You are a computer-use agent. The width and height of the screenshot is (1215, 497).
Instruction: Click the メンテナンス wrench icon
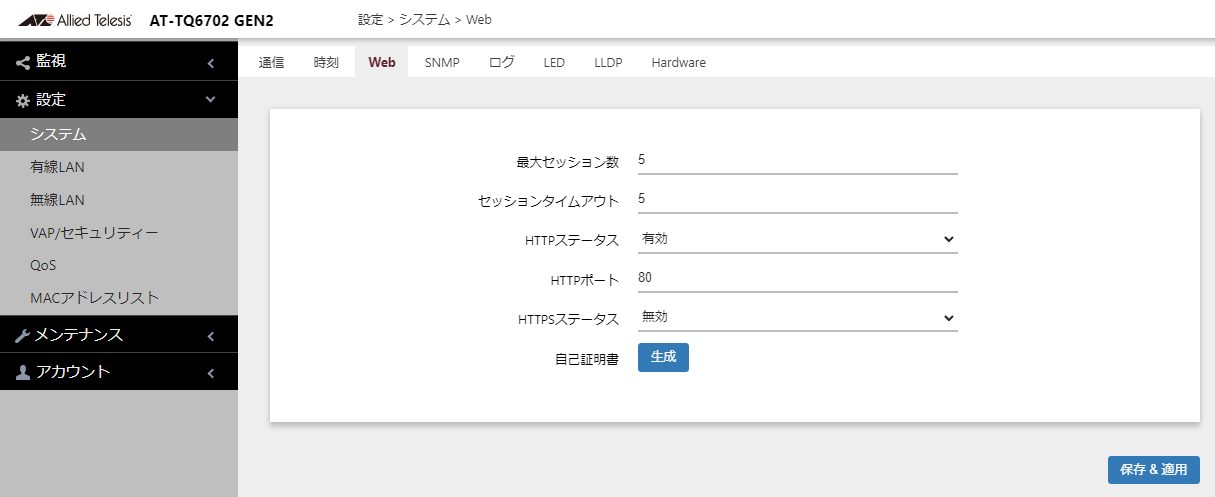pyautogui.click(x=23, y=336)
